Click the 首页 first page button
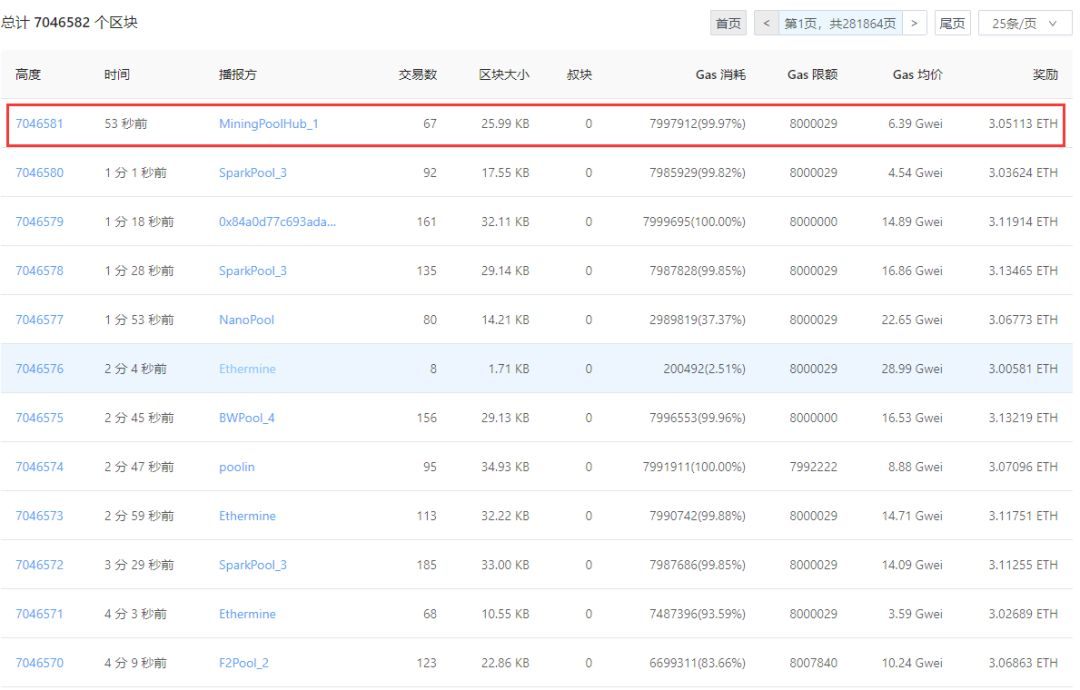The image size is (1080, 690). 728,23
